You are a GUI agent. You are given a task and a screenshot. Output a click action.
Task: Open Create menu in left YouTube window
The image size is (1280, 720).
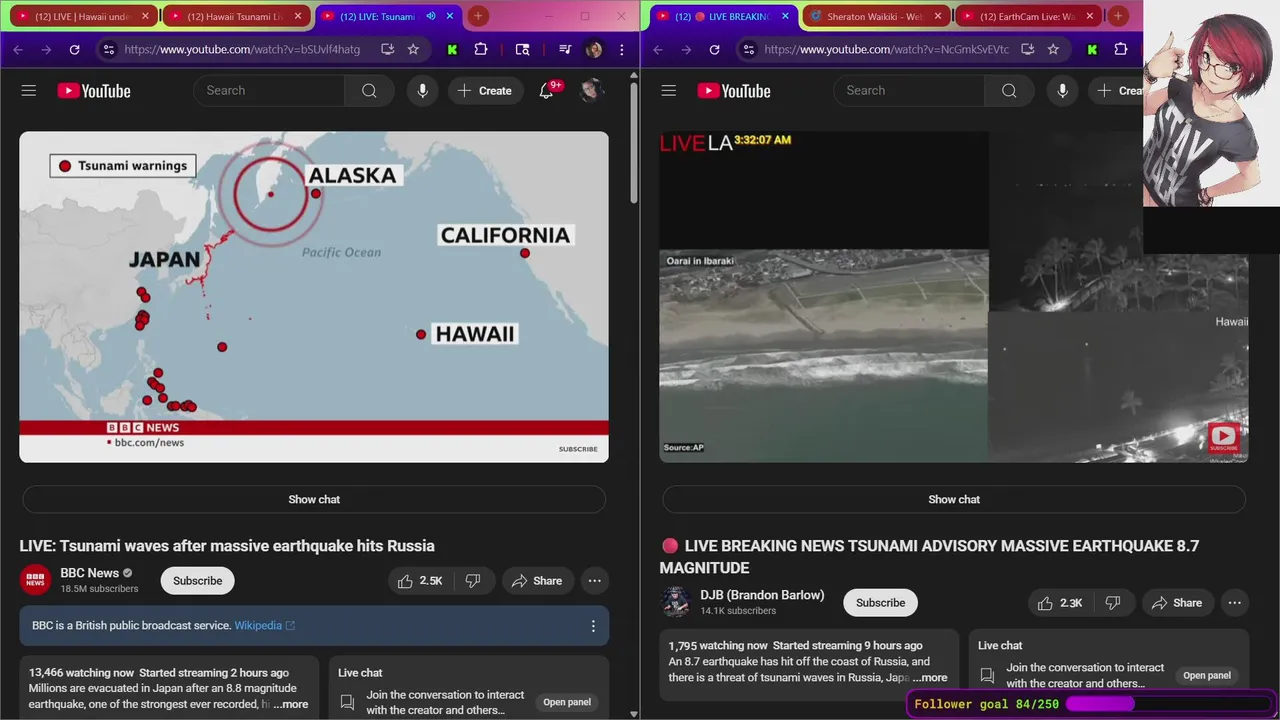[x=485, y=91]
